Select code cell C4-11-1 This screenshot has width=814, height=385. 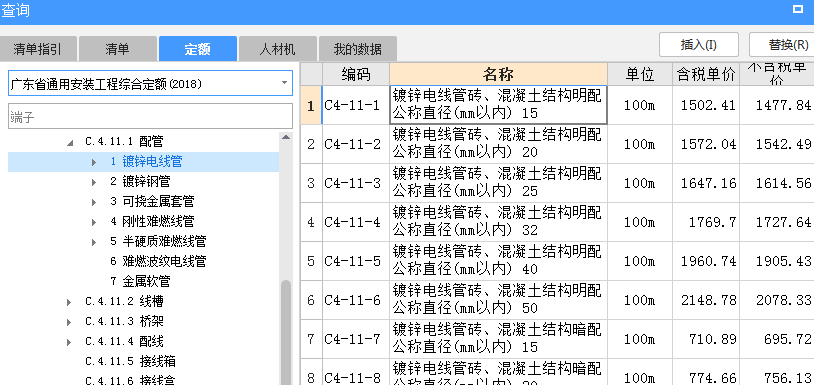[x=356, y=105]
